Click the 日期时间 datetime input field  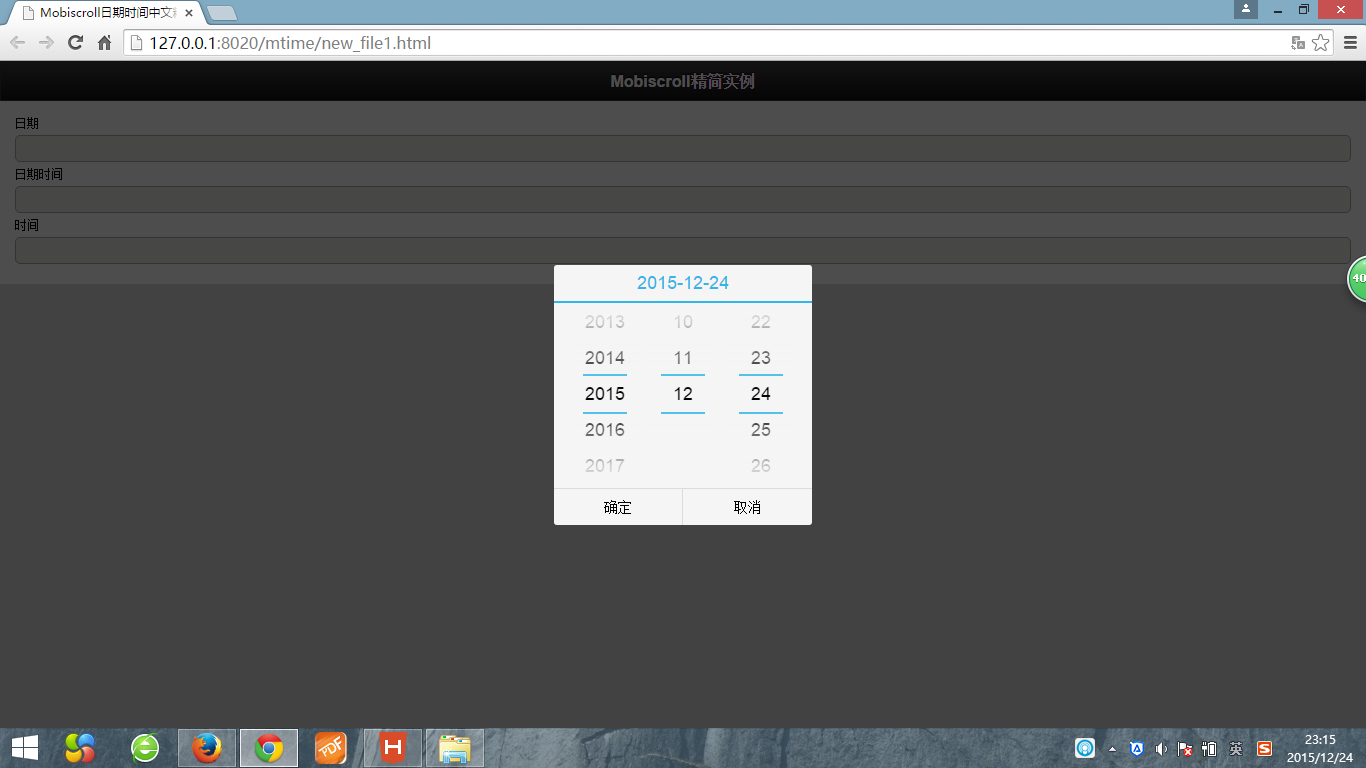[x=683, y=199]
